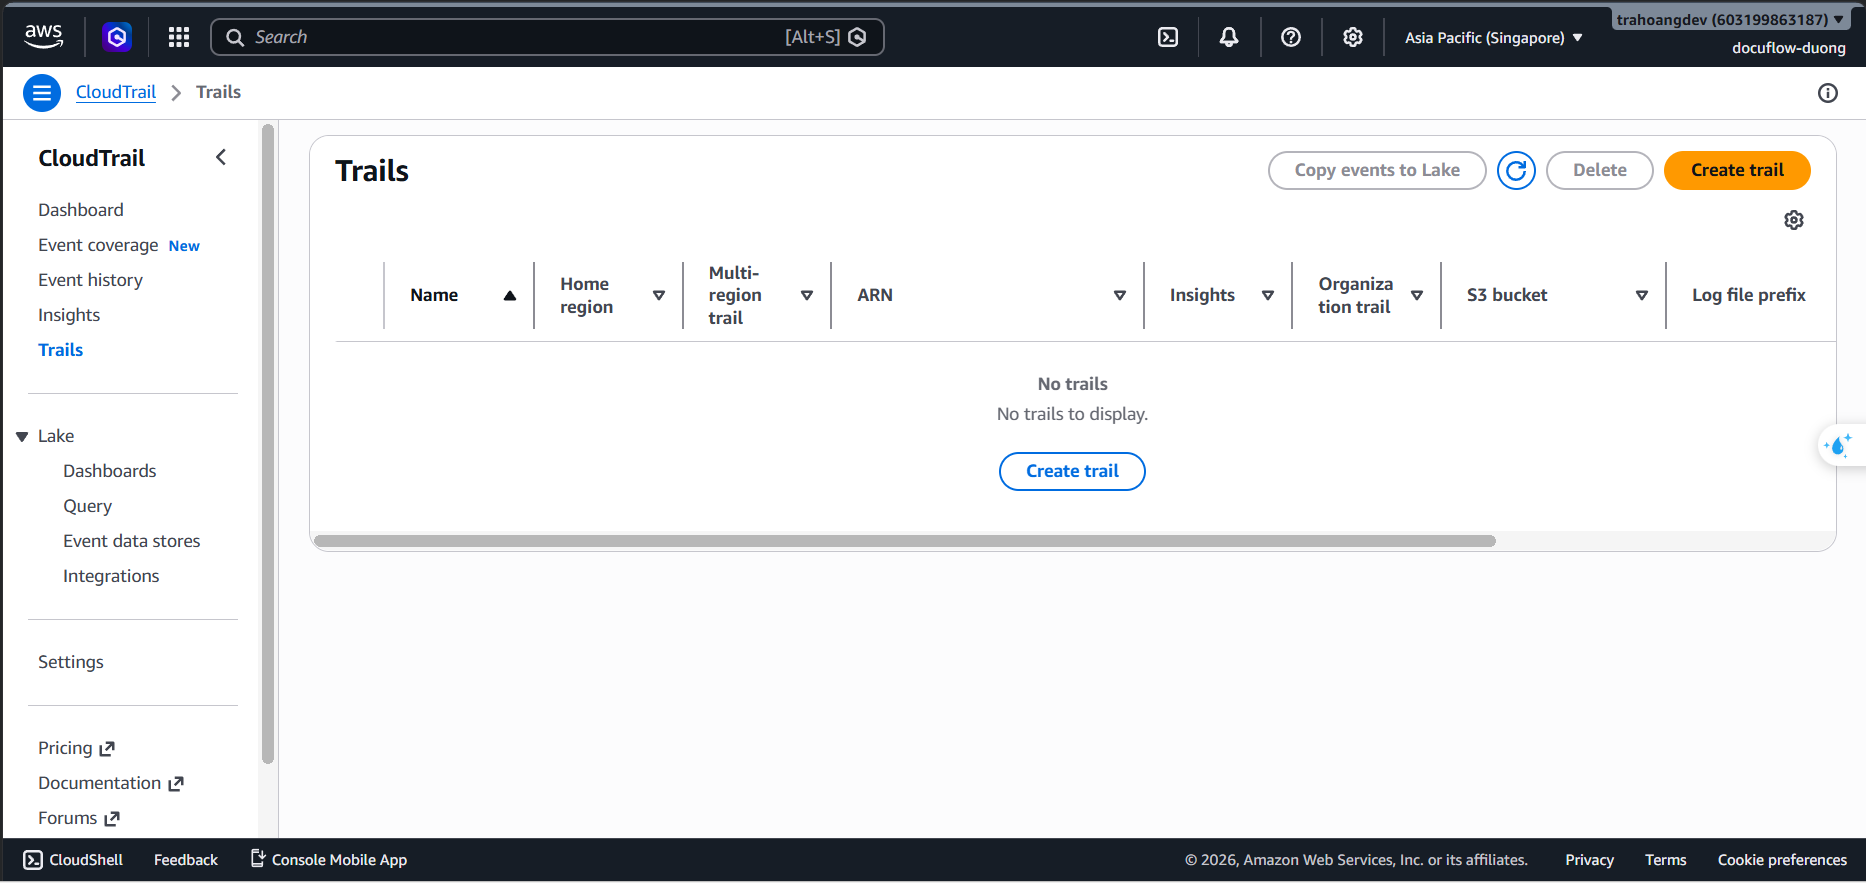Screen dimensions: 1866x883
Task: Click the Console Mobile App phone icon
Action: click(257, 859)
